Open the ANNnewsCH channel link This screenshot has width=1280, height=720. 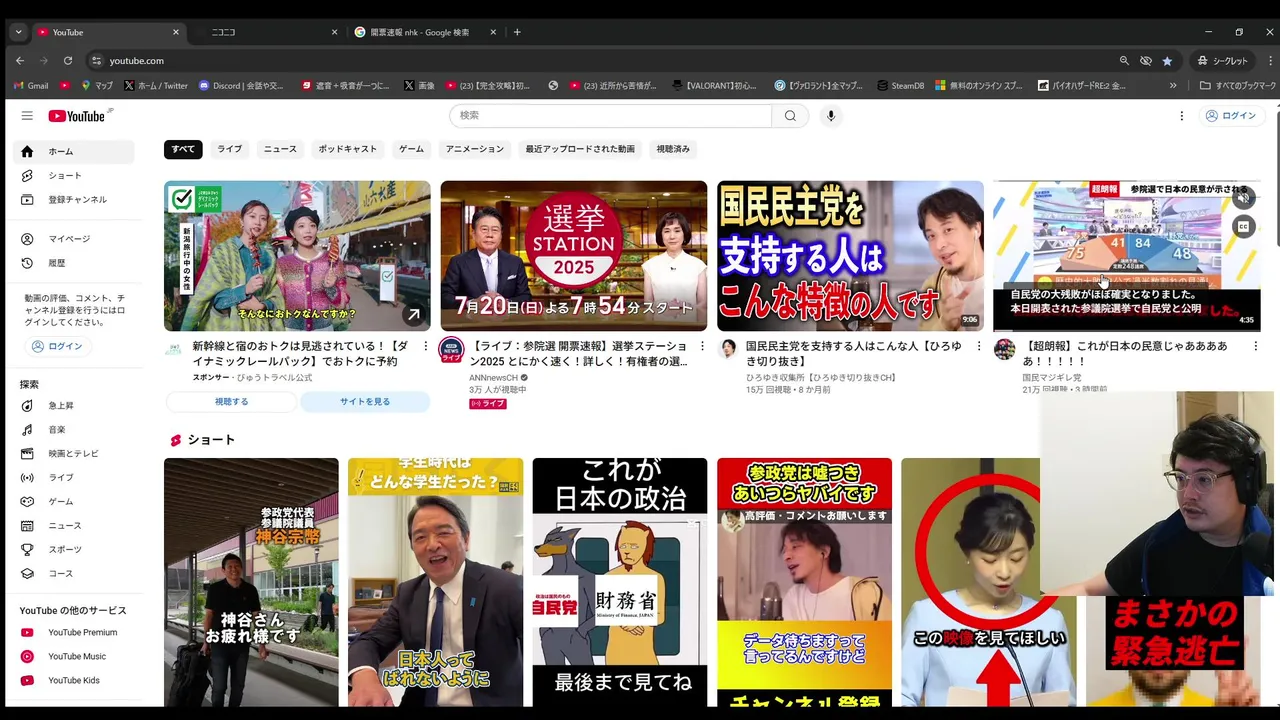click(494, 378)
